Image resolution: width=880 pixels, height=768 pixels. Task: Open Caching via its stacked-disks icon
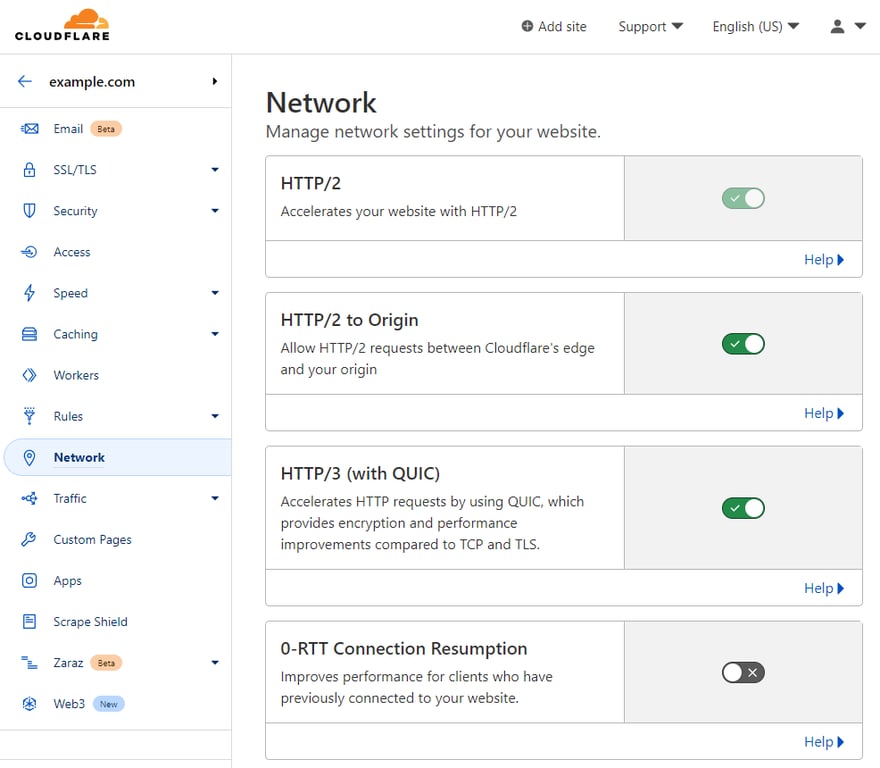pyautogui.click(x=29, y=333)
